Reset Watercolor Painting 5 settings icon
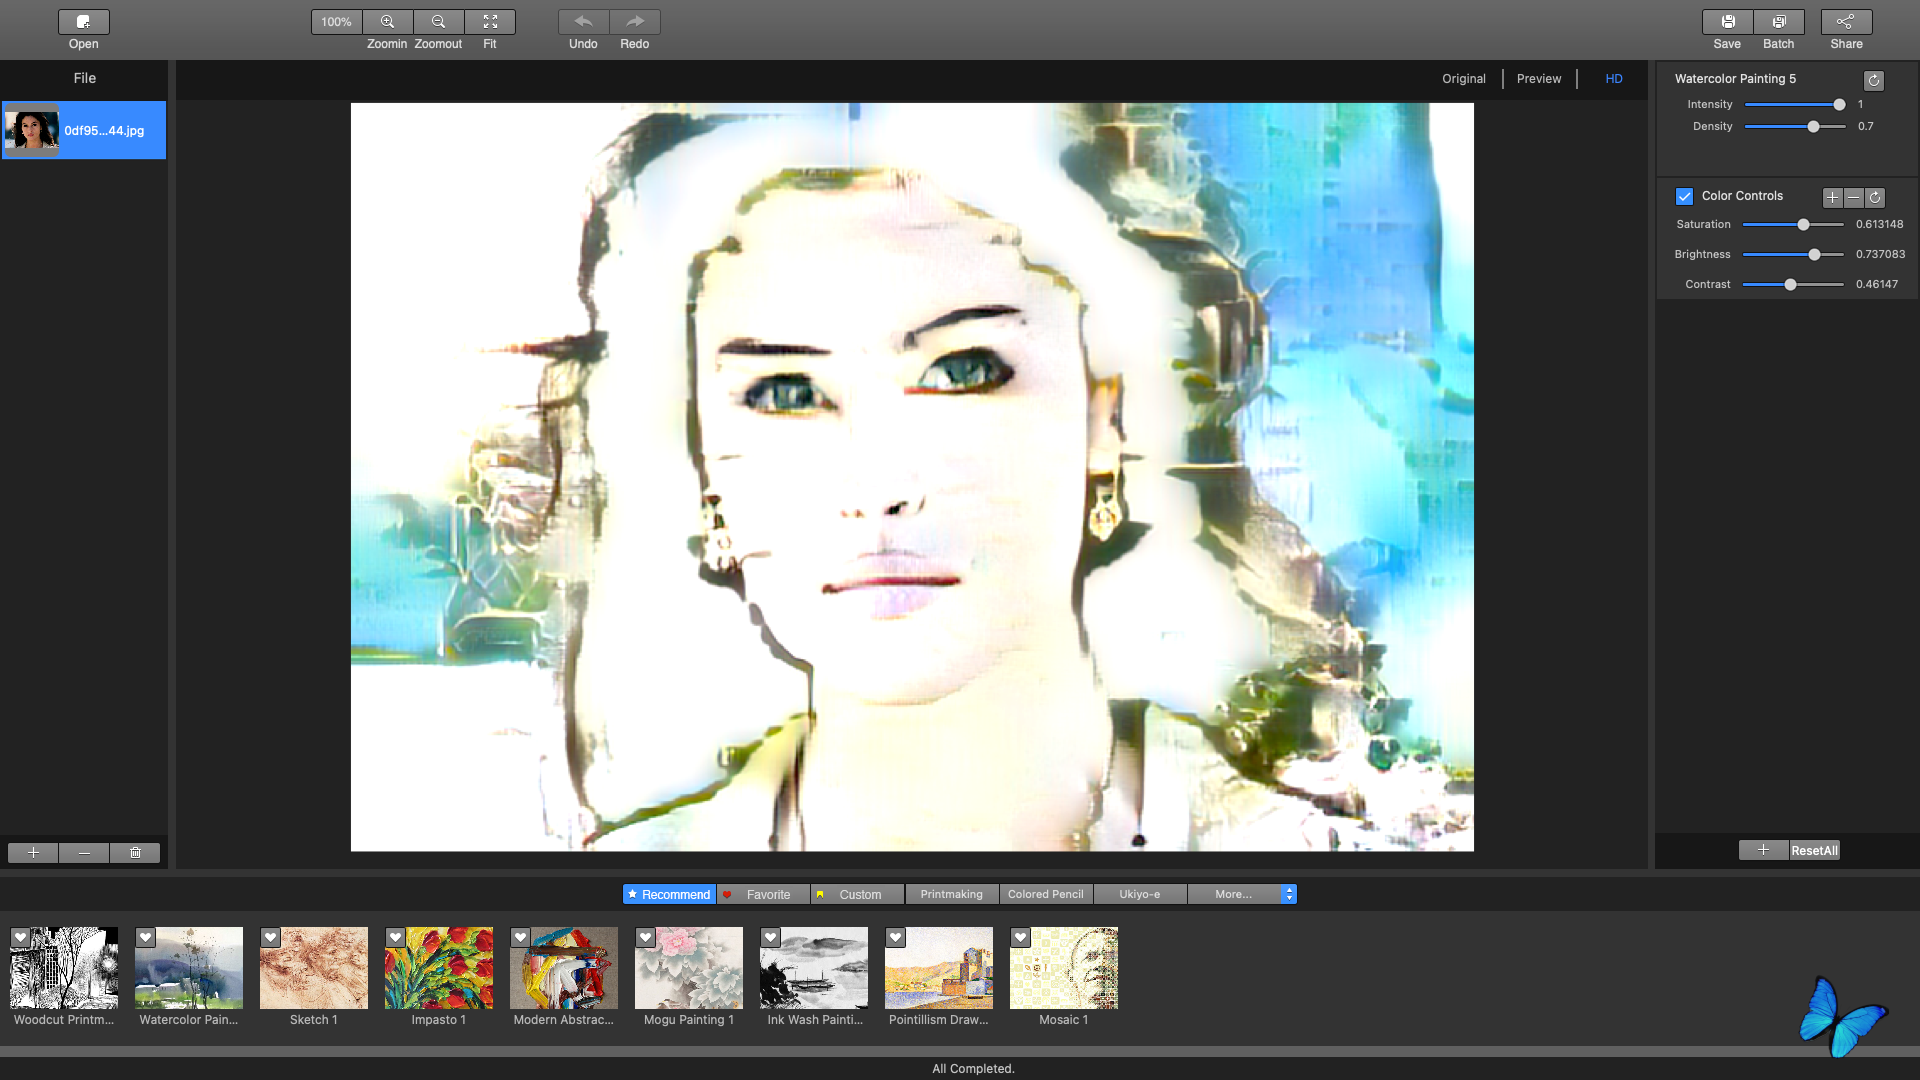This screenshot has height=1080, width=1920. (x=1874, y=80)
